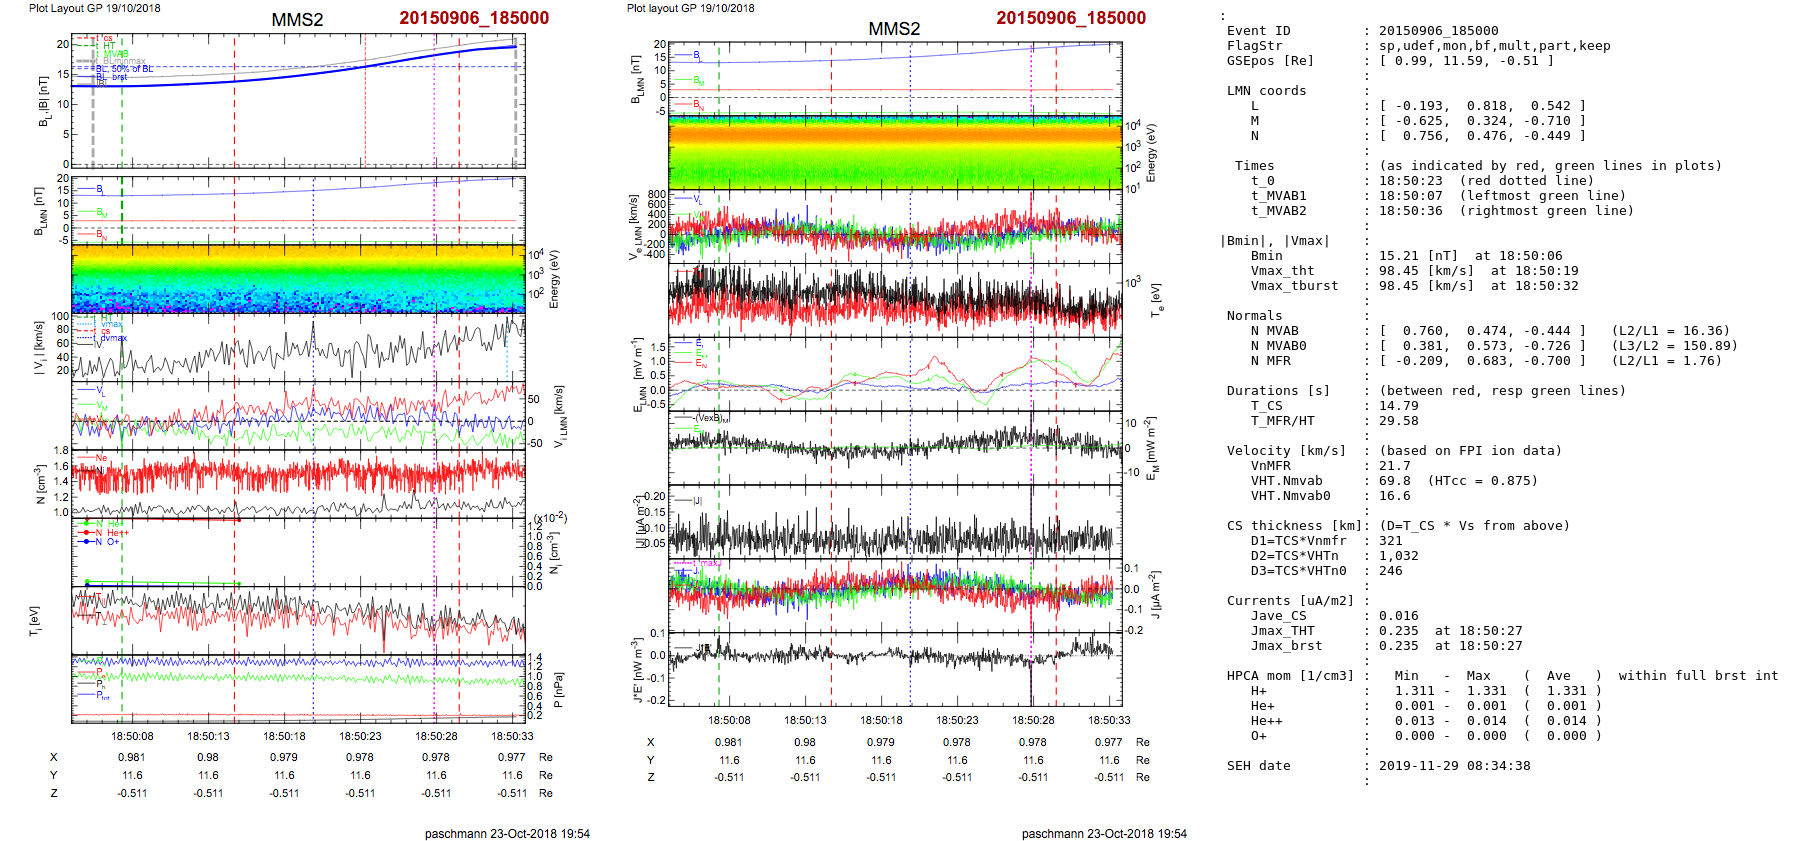Click the "Vmax_tburst" label
The width and height of the screenshot is (1804, 841).
click(1294, 286)
